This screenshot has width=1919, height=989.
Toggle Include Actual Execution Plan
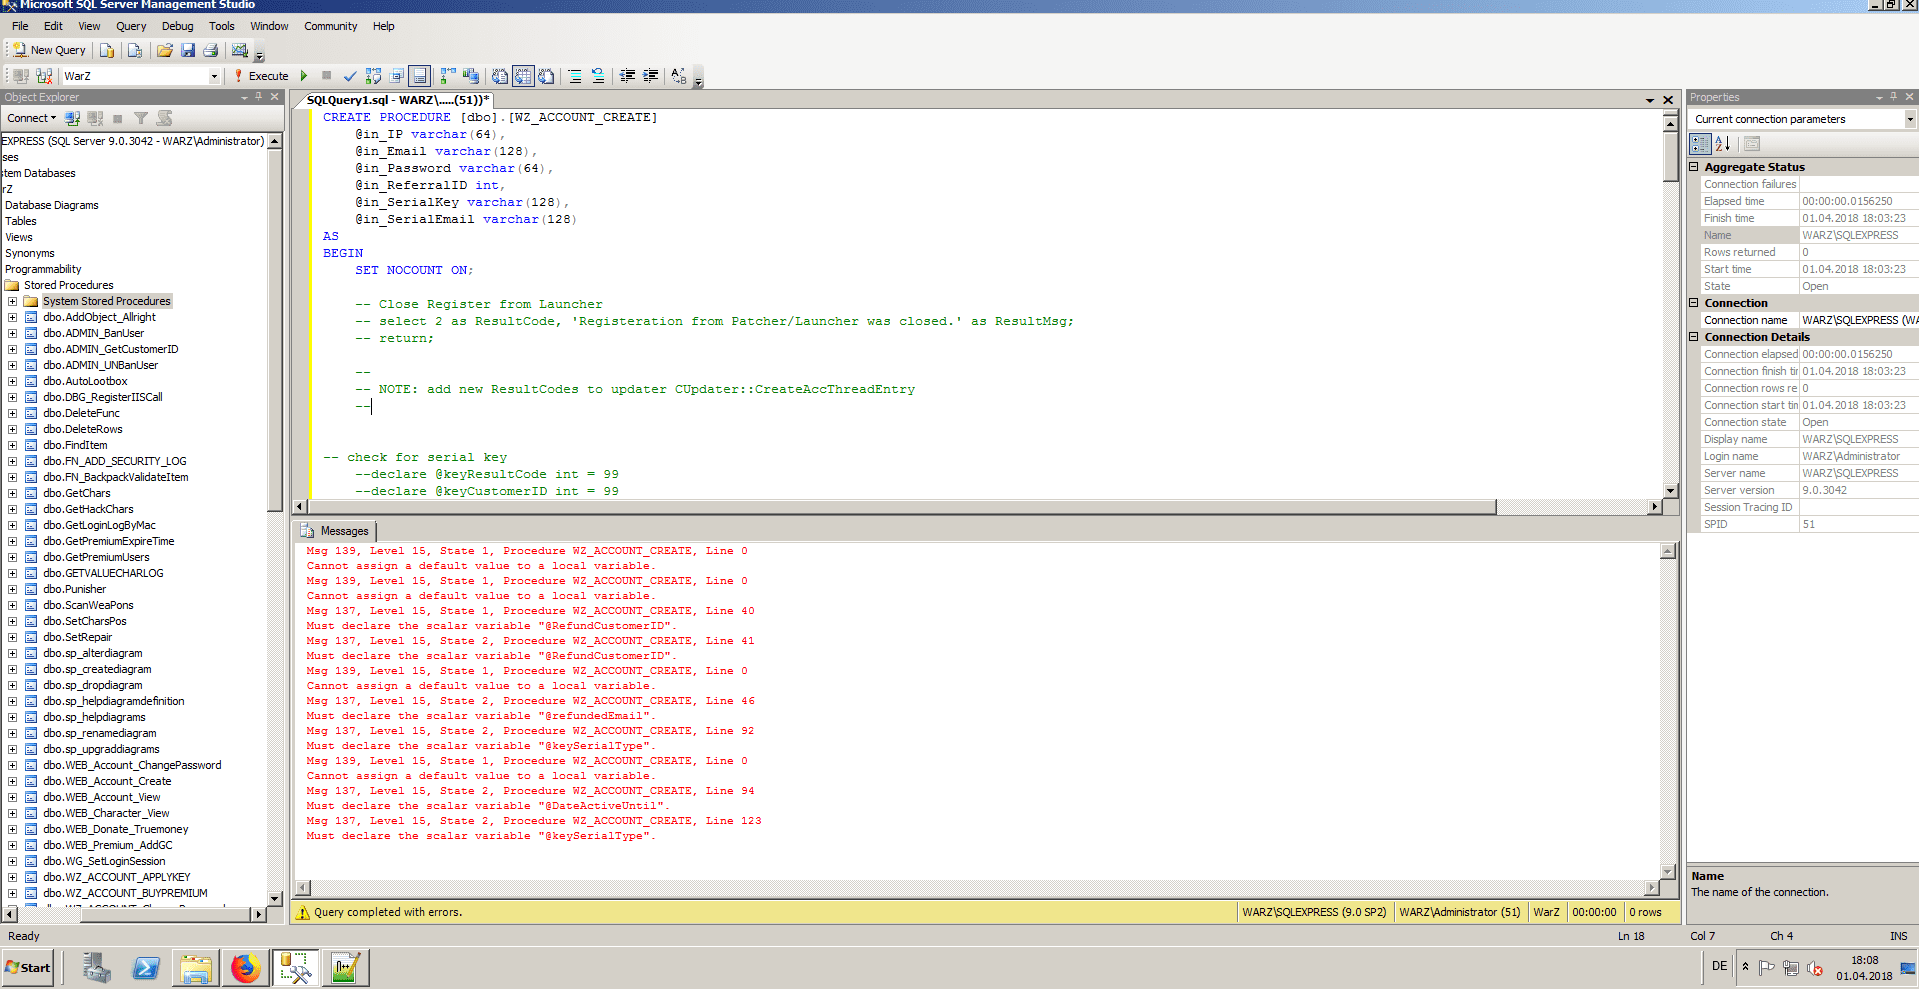(x=448, y=76)
